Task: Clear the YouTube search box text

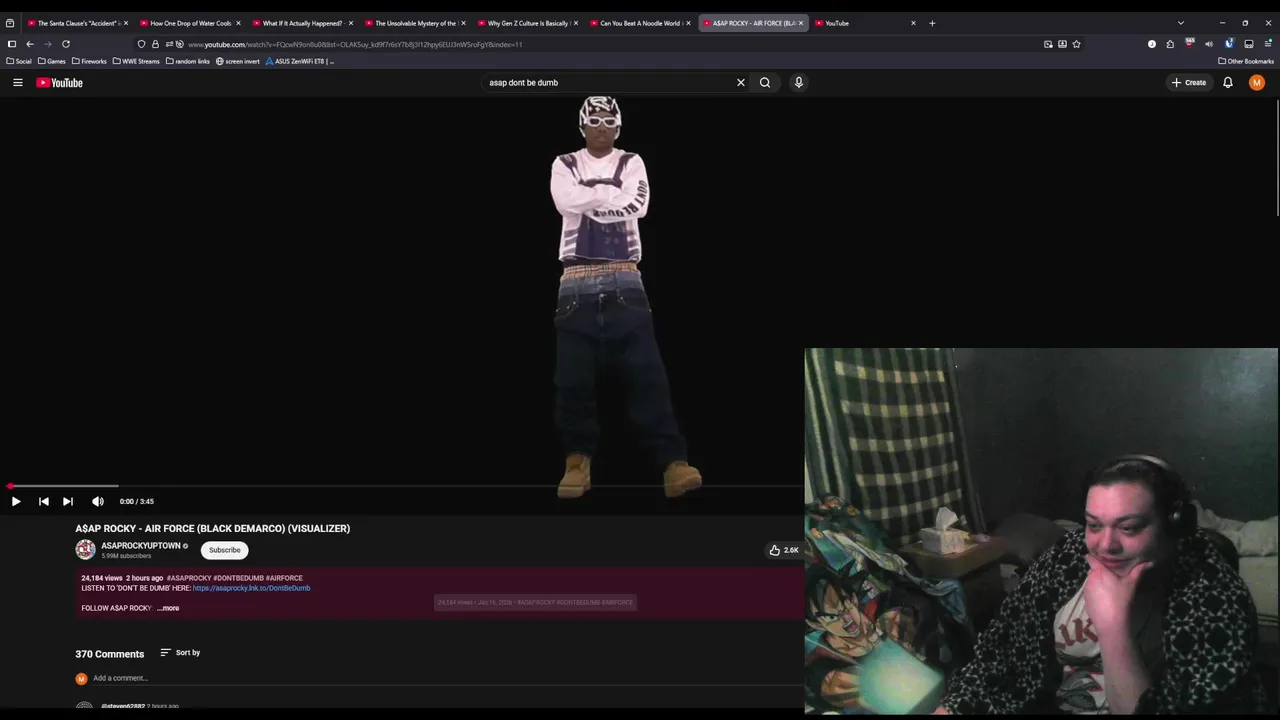Action: pos(741,83)
